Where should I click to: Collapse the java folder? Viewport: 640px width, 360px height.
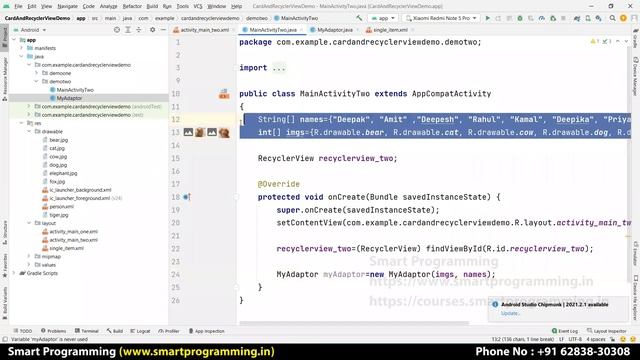click(x=22, y=56)
